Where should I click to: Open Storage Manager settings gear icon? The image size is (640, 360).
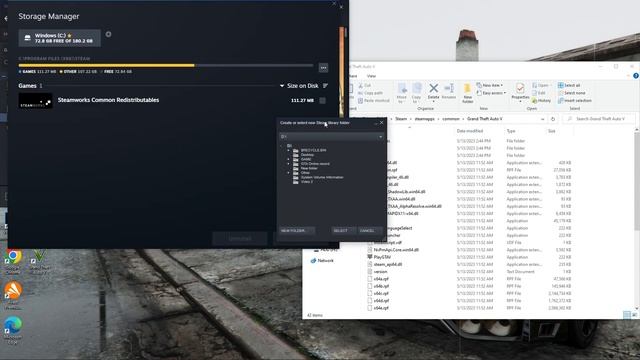pyautogui.click(x=108, y=34)
